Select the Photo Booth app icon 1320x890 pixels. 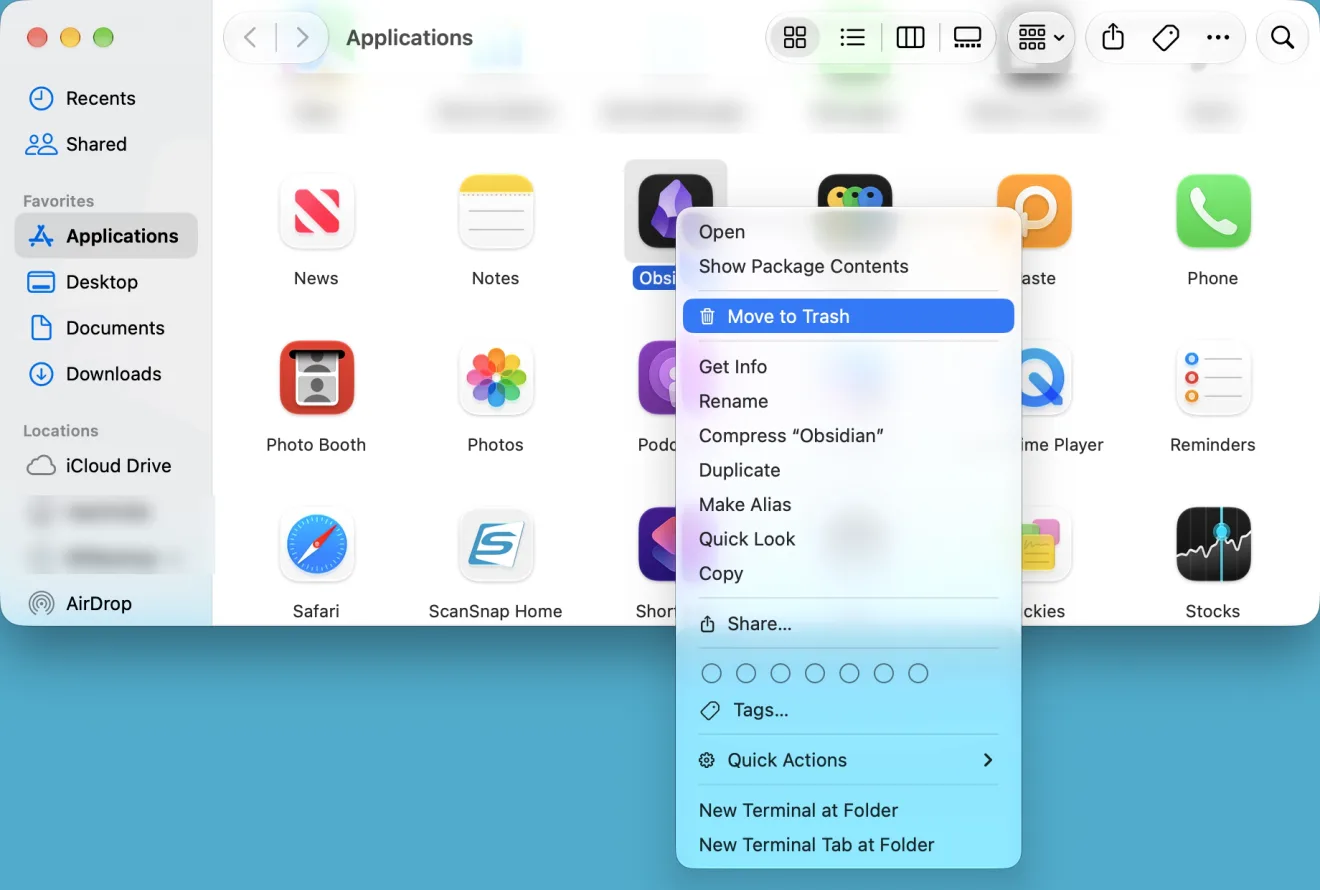point(316,378)
